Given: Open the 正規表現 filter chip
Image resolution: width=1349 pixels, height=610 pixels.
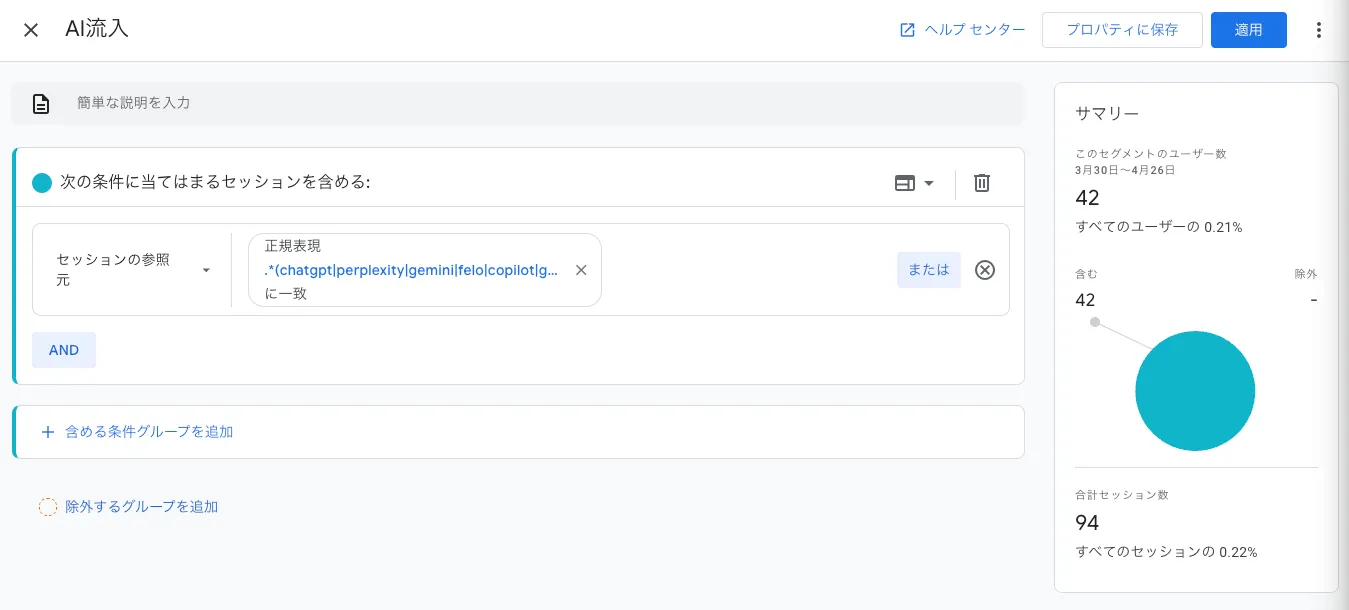Looking at the screenshot, I should coord(410,270).
